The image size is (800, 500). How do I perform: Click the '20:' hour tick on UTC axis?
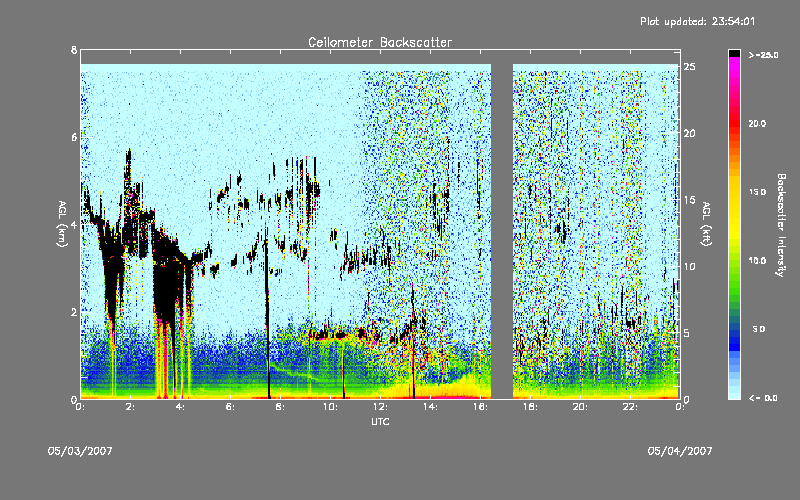[580, 407]
